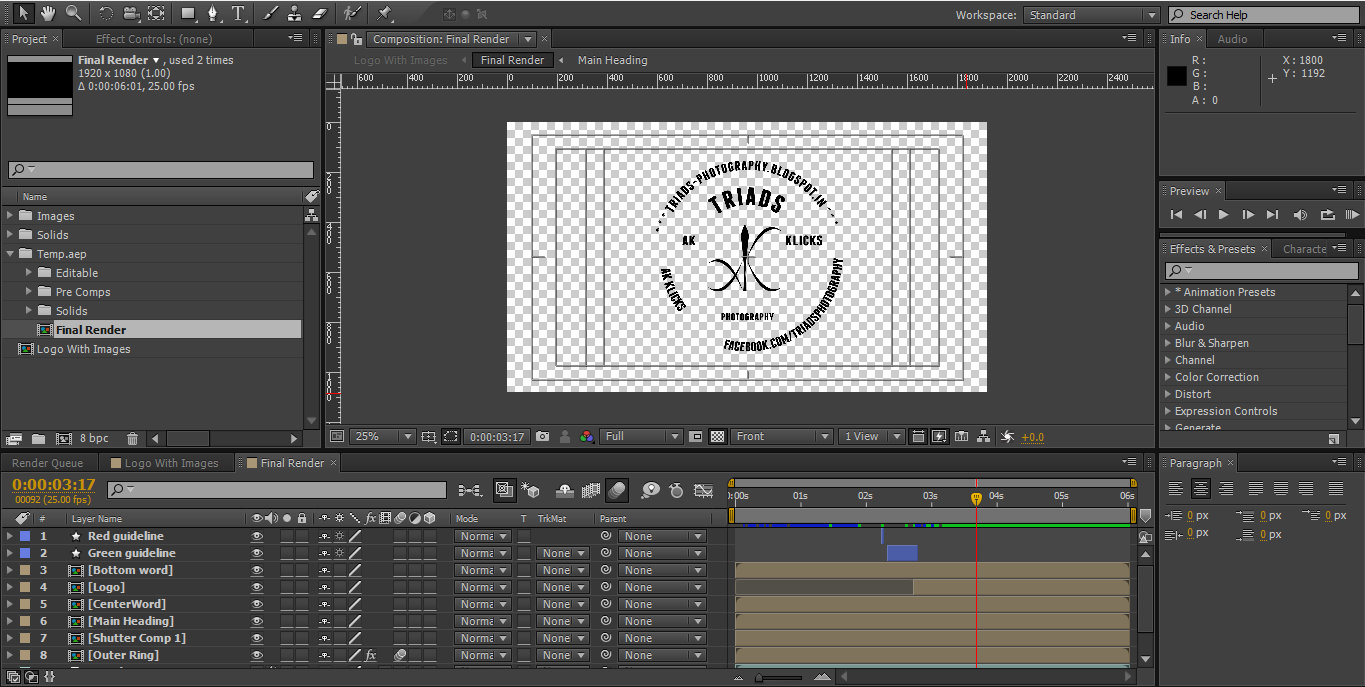
Task: Hide the Red guideline layer
Action: point(257,536)
